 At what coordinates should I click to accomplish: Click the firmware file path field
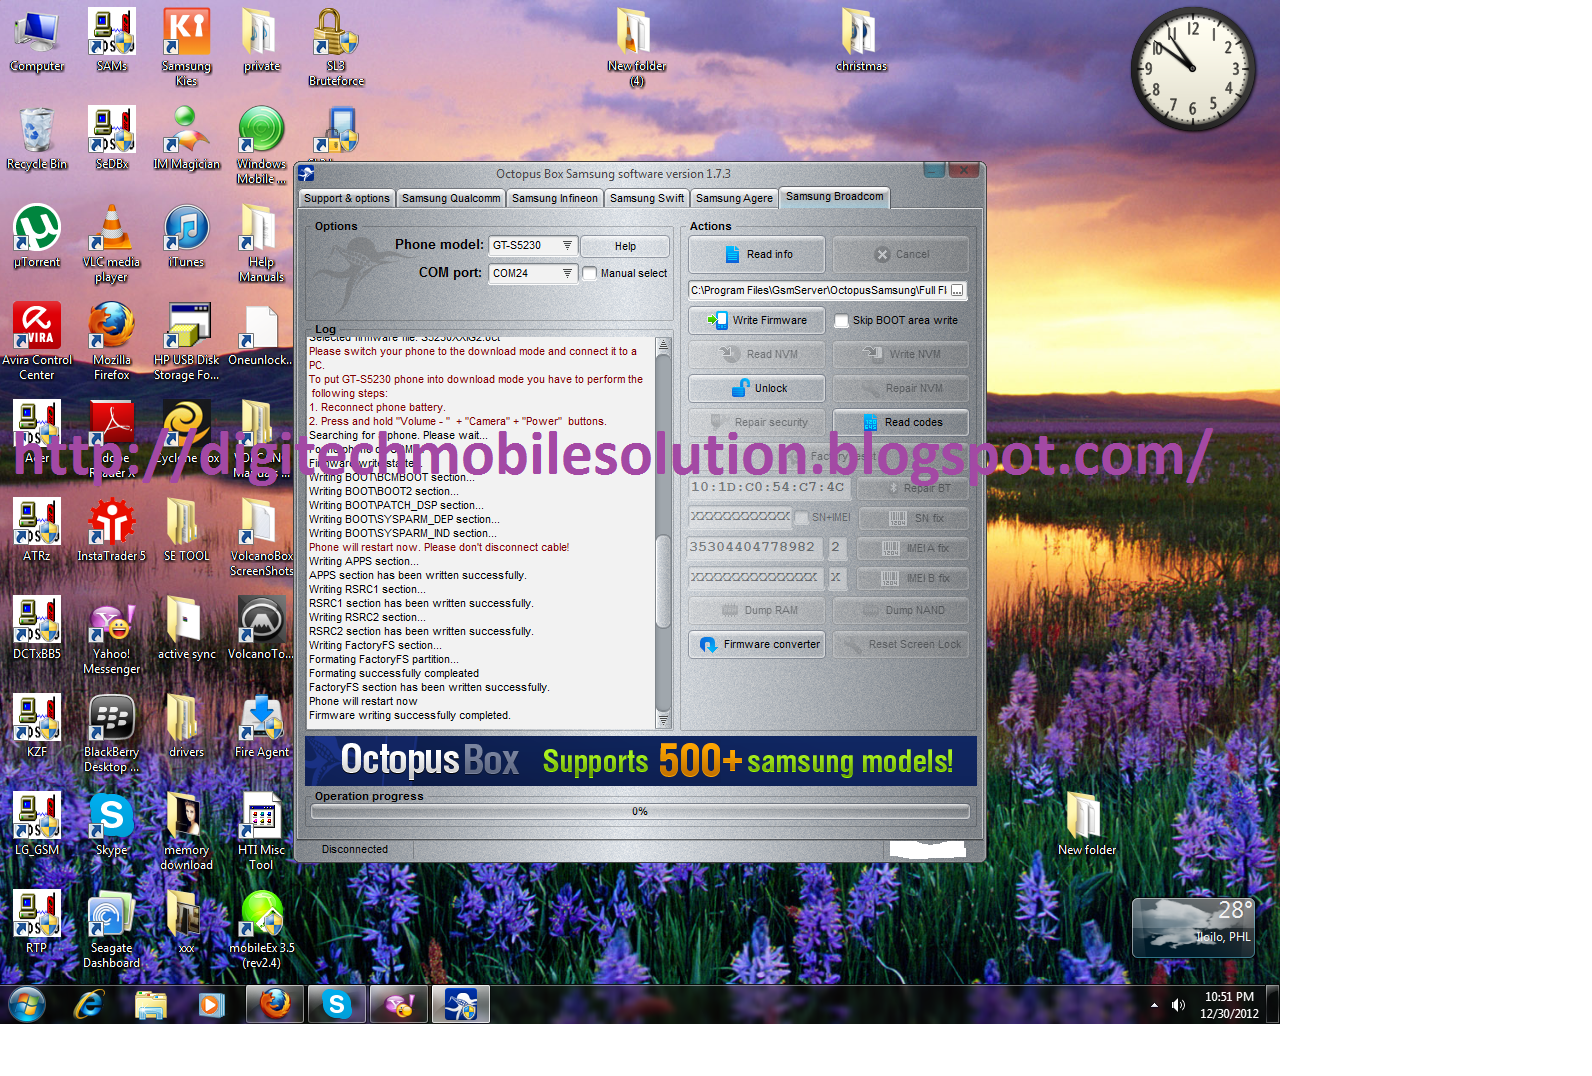point(819,290)
